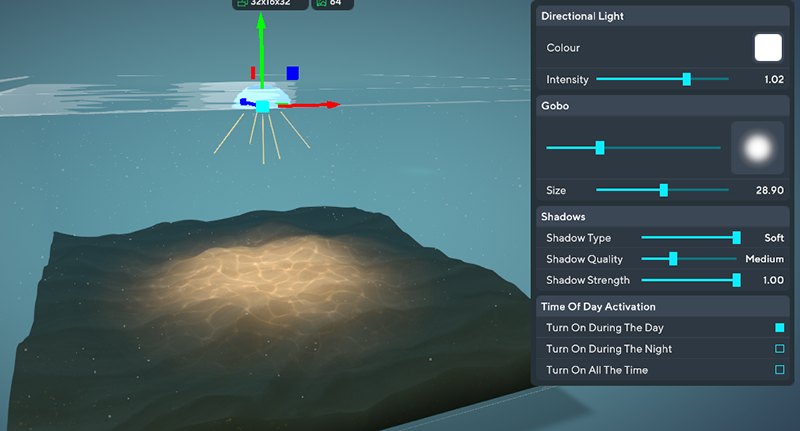Click the Shadow Quality slider handle
Screen dimensions: 800x431
tap(673, 259)
